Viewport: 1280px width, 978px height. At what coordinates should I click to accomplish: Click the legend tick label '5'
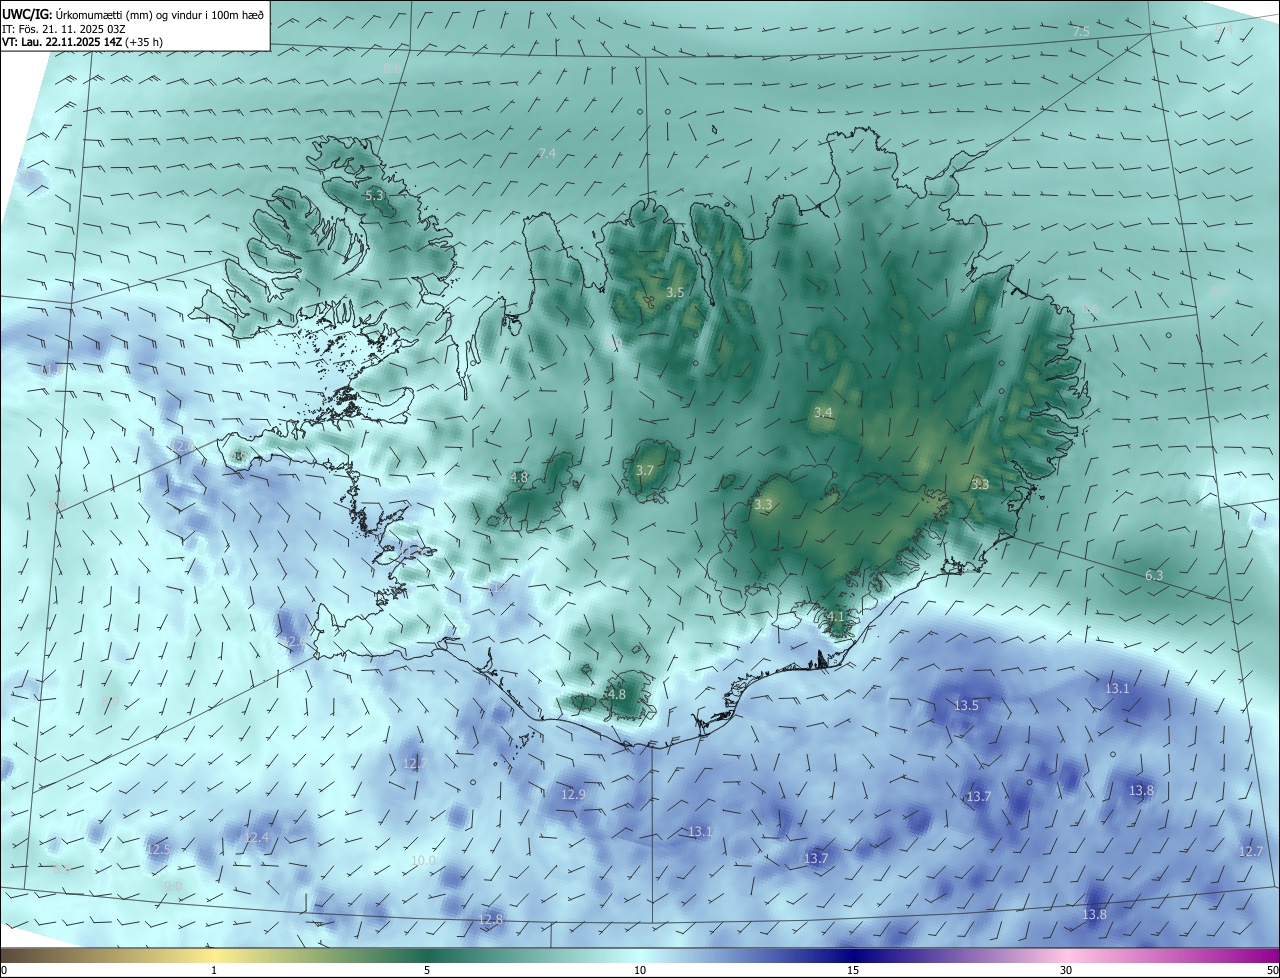coord(427,970)
